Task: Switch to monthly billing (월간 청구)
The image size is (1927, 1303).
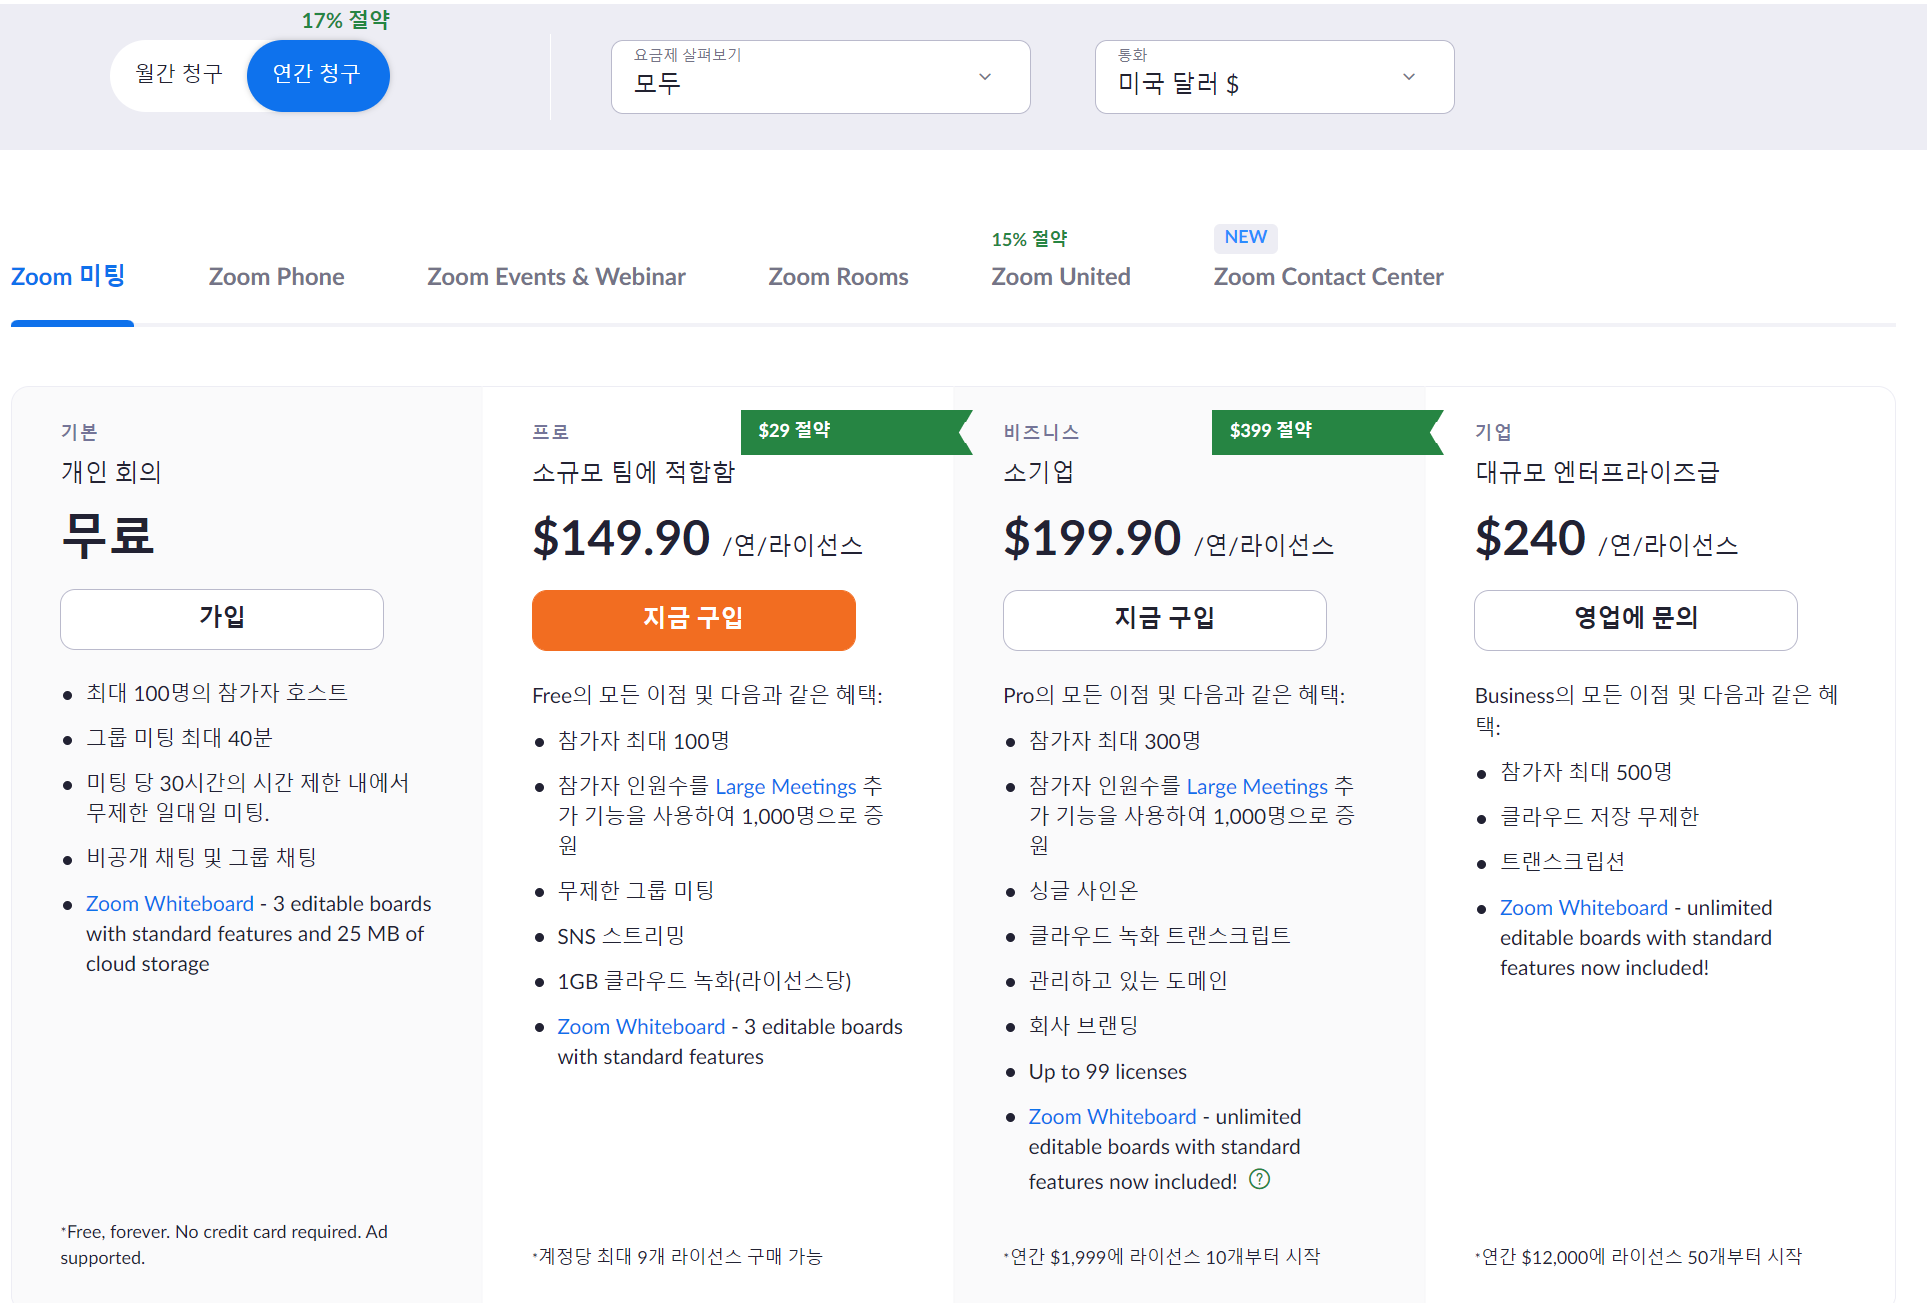Action: [x=179, y=75]
